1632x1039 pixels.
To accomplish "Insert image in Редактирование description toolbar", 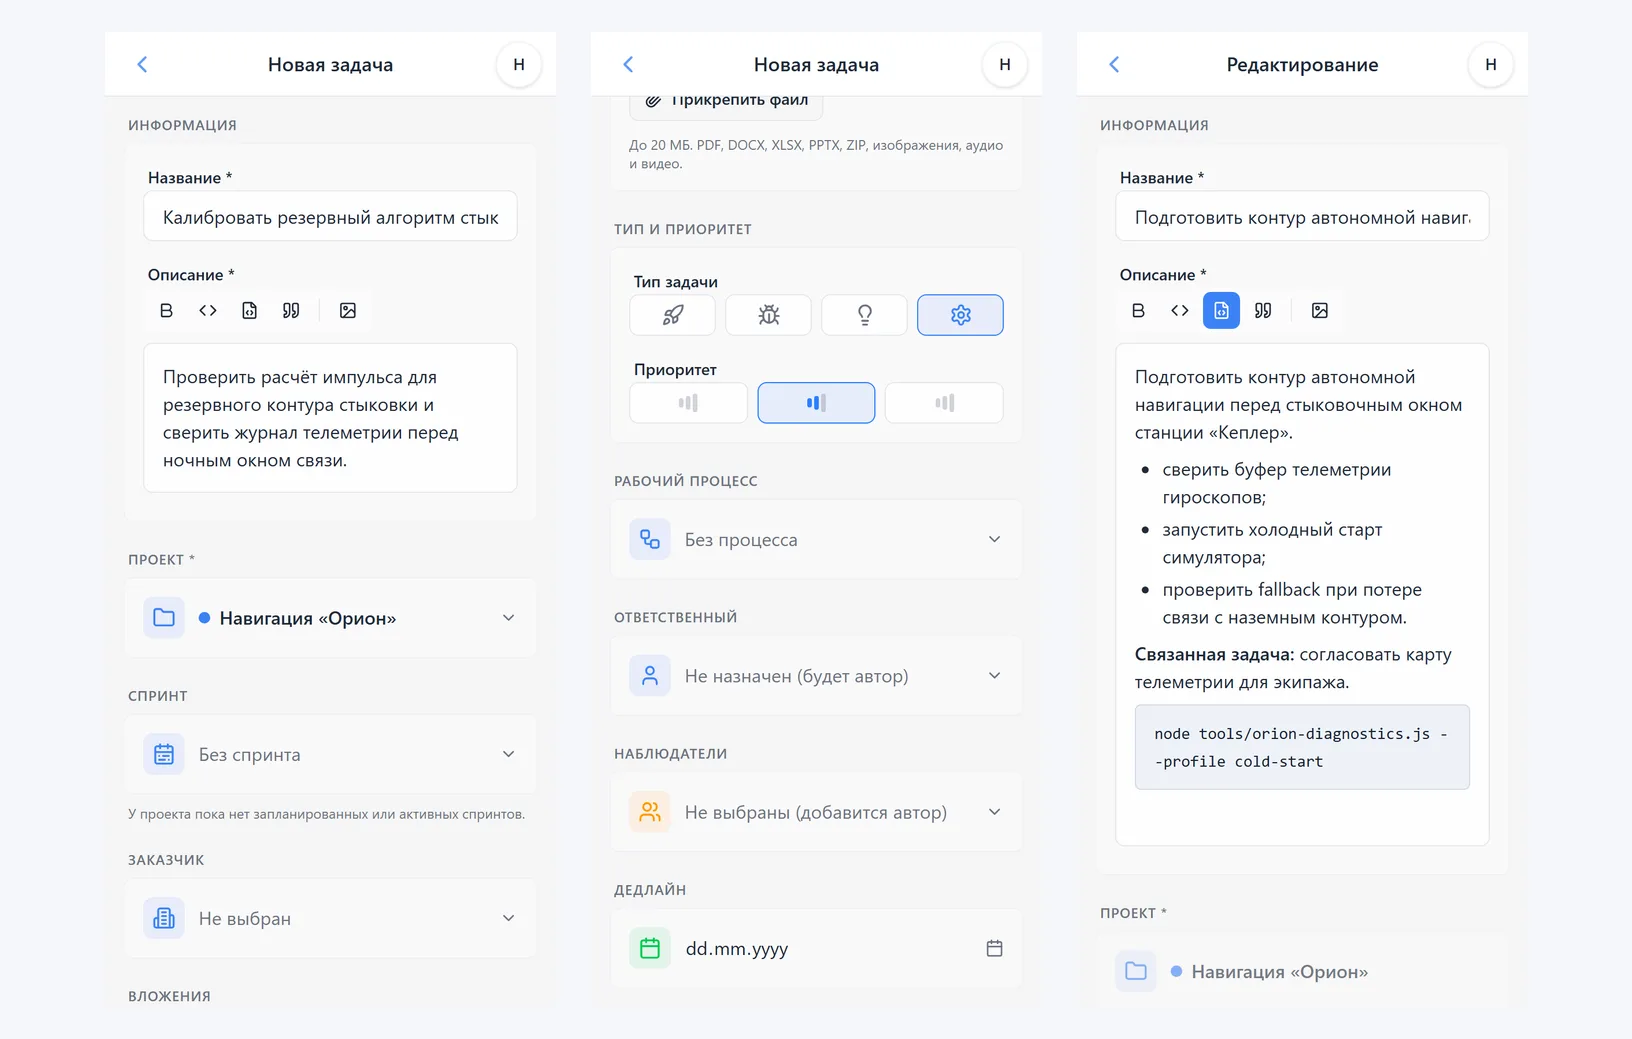I will 1320,310.
